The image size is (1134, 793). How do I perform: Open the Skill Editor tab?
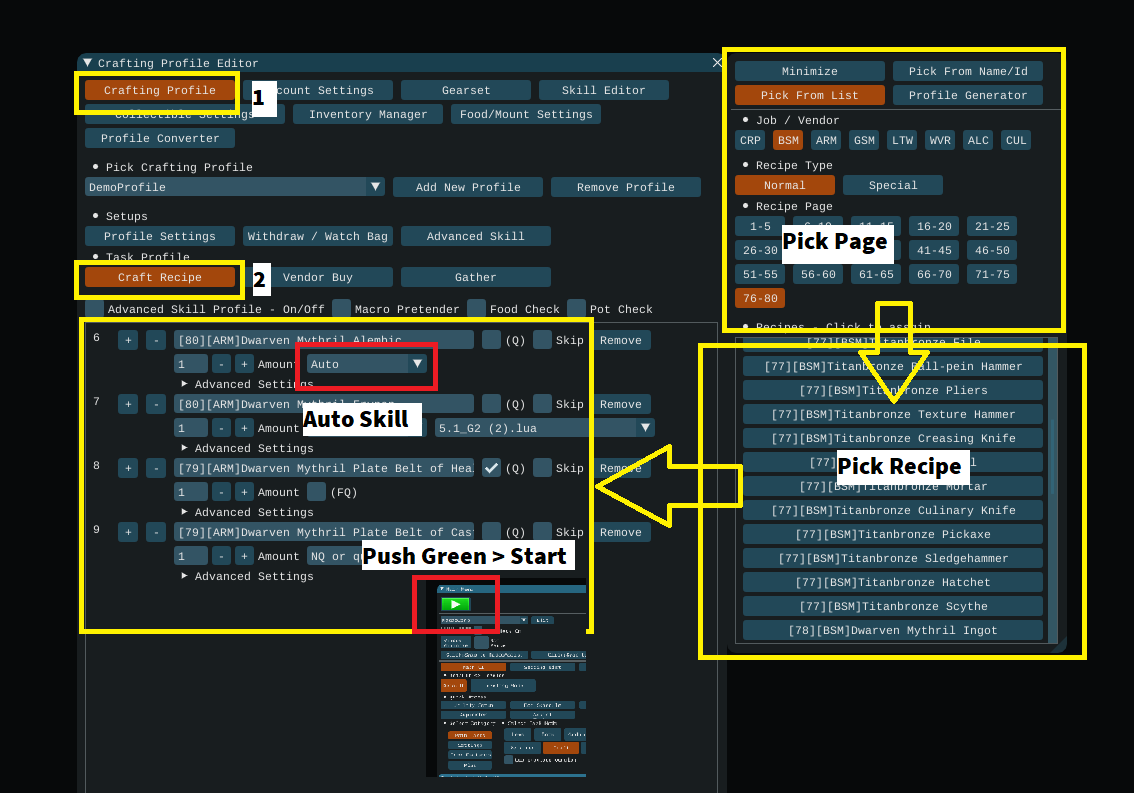[603, 90]
